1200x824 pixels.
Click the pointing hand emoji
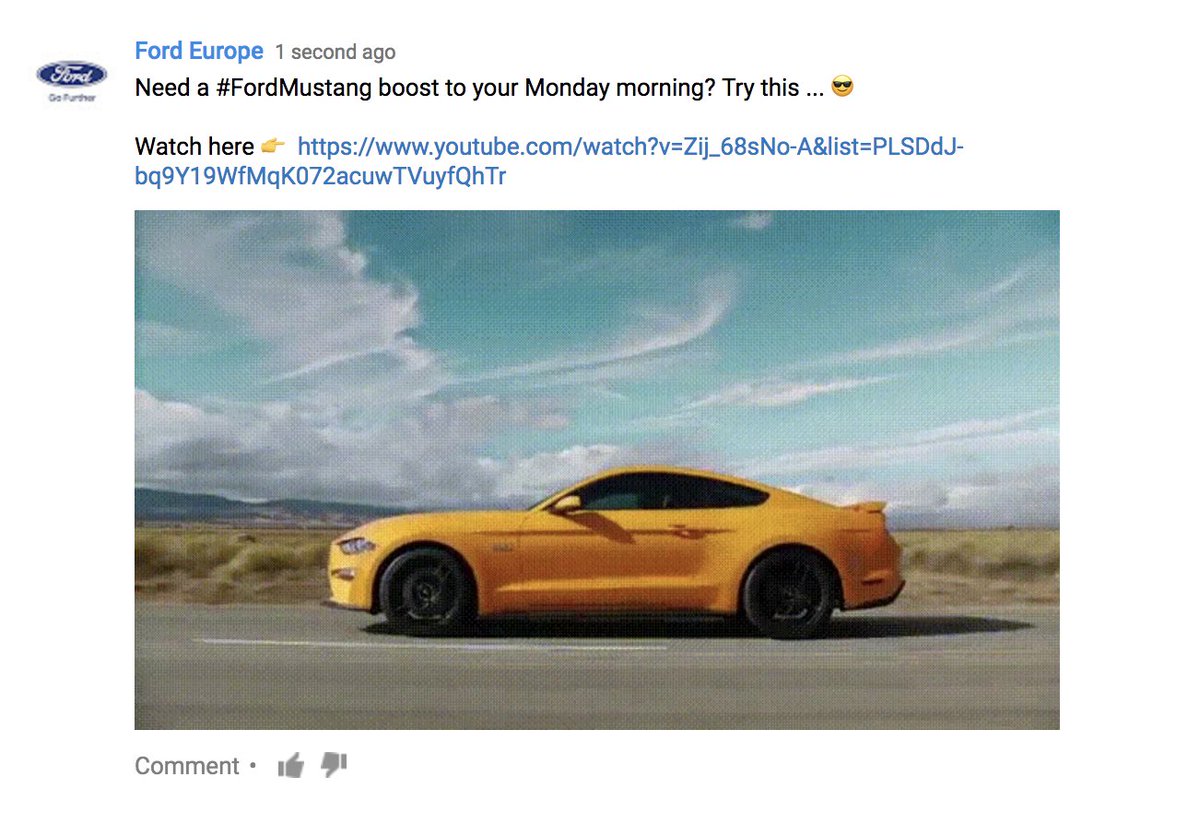273,147
